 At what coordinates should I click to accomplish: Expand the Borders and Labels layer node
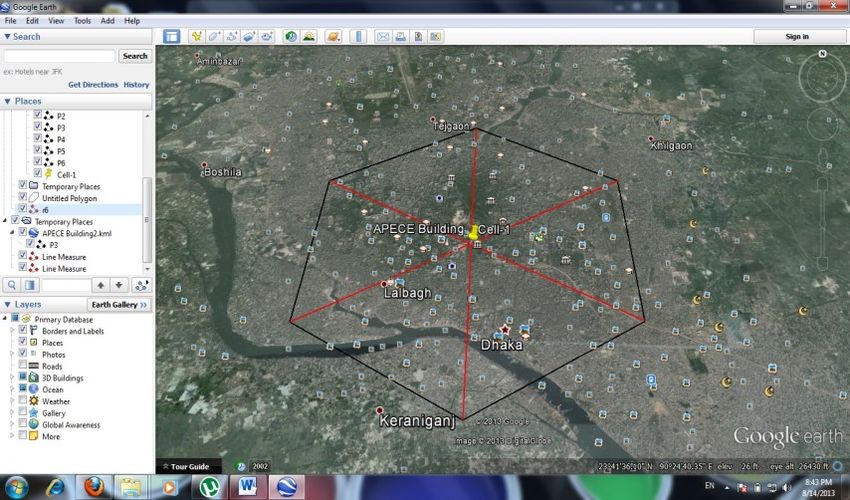tap(12, 330)
